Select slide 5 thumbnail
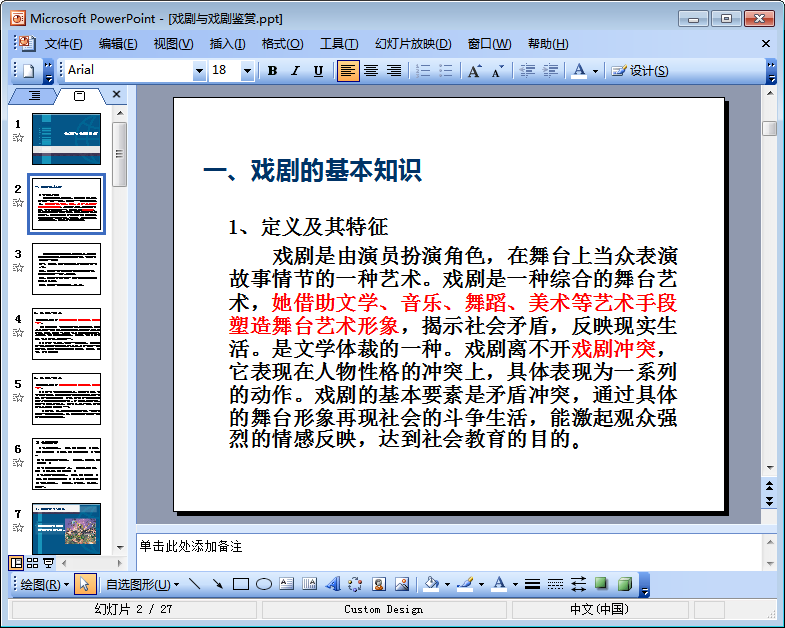785x628 pixels. tap(66, 398)
